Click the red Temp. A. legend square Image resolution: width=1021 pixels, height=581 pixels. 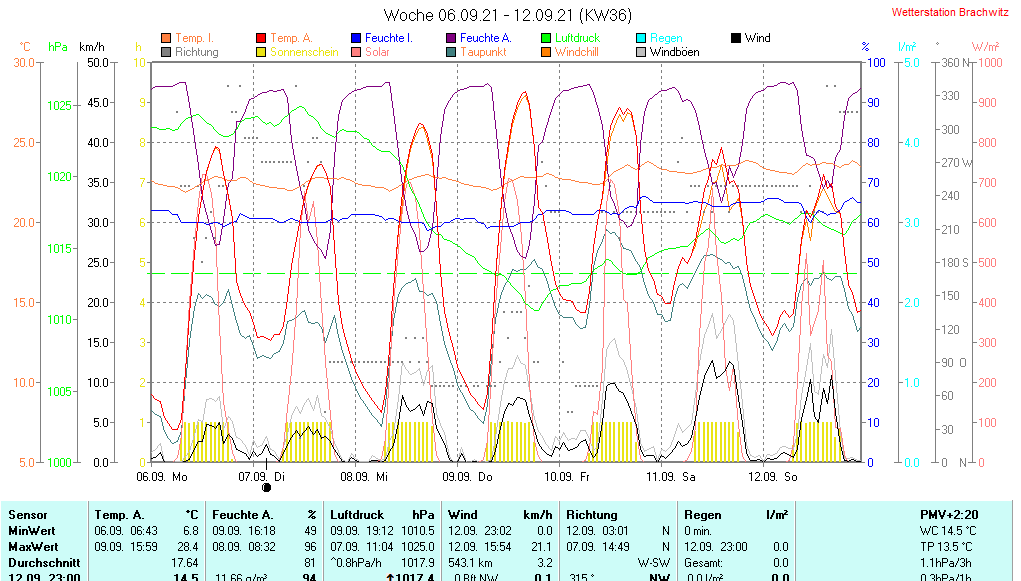point(262,38)
